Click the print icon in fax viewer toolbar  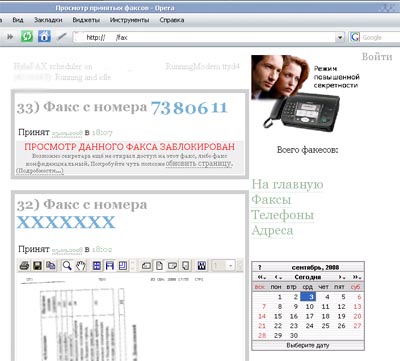pyautogui.click(x=24, y=266)
